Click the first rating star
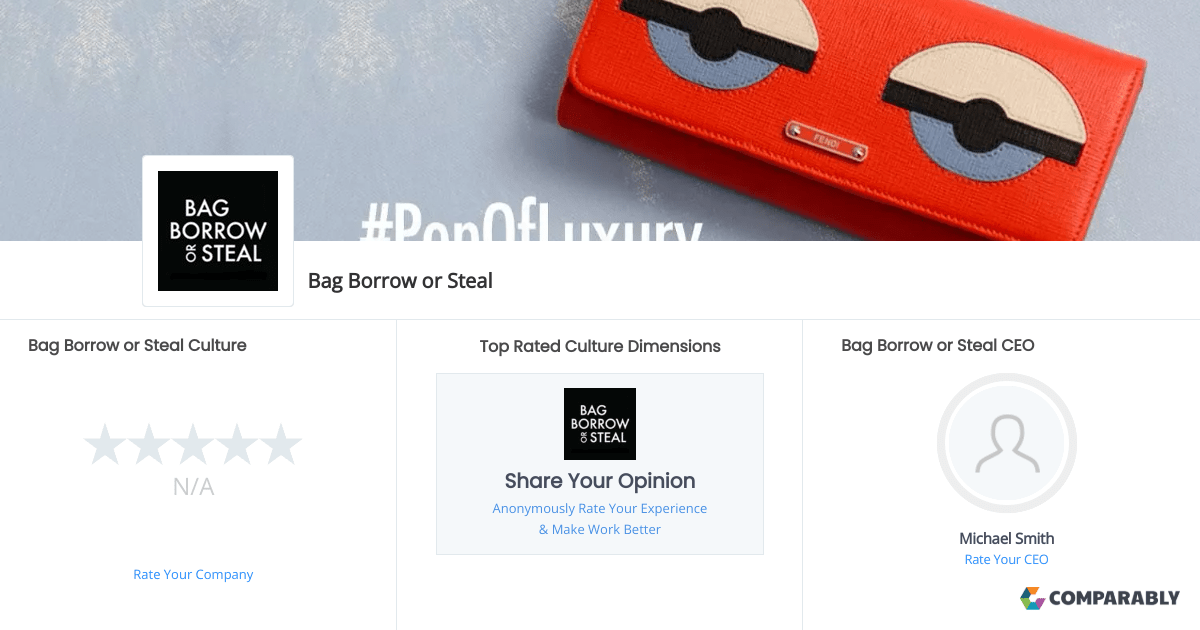Screen dimensions: 1200x630 click(x=105, y=444)
